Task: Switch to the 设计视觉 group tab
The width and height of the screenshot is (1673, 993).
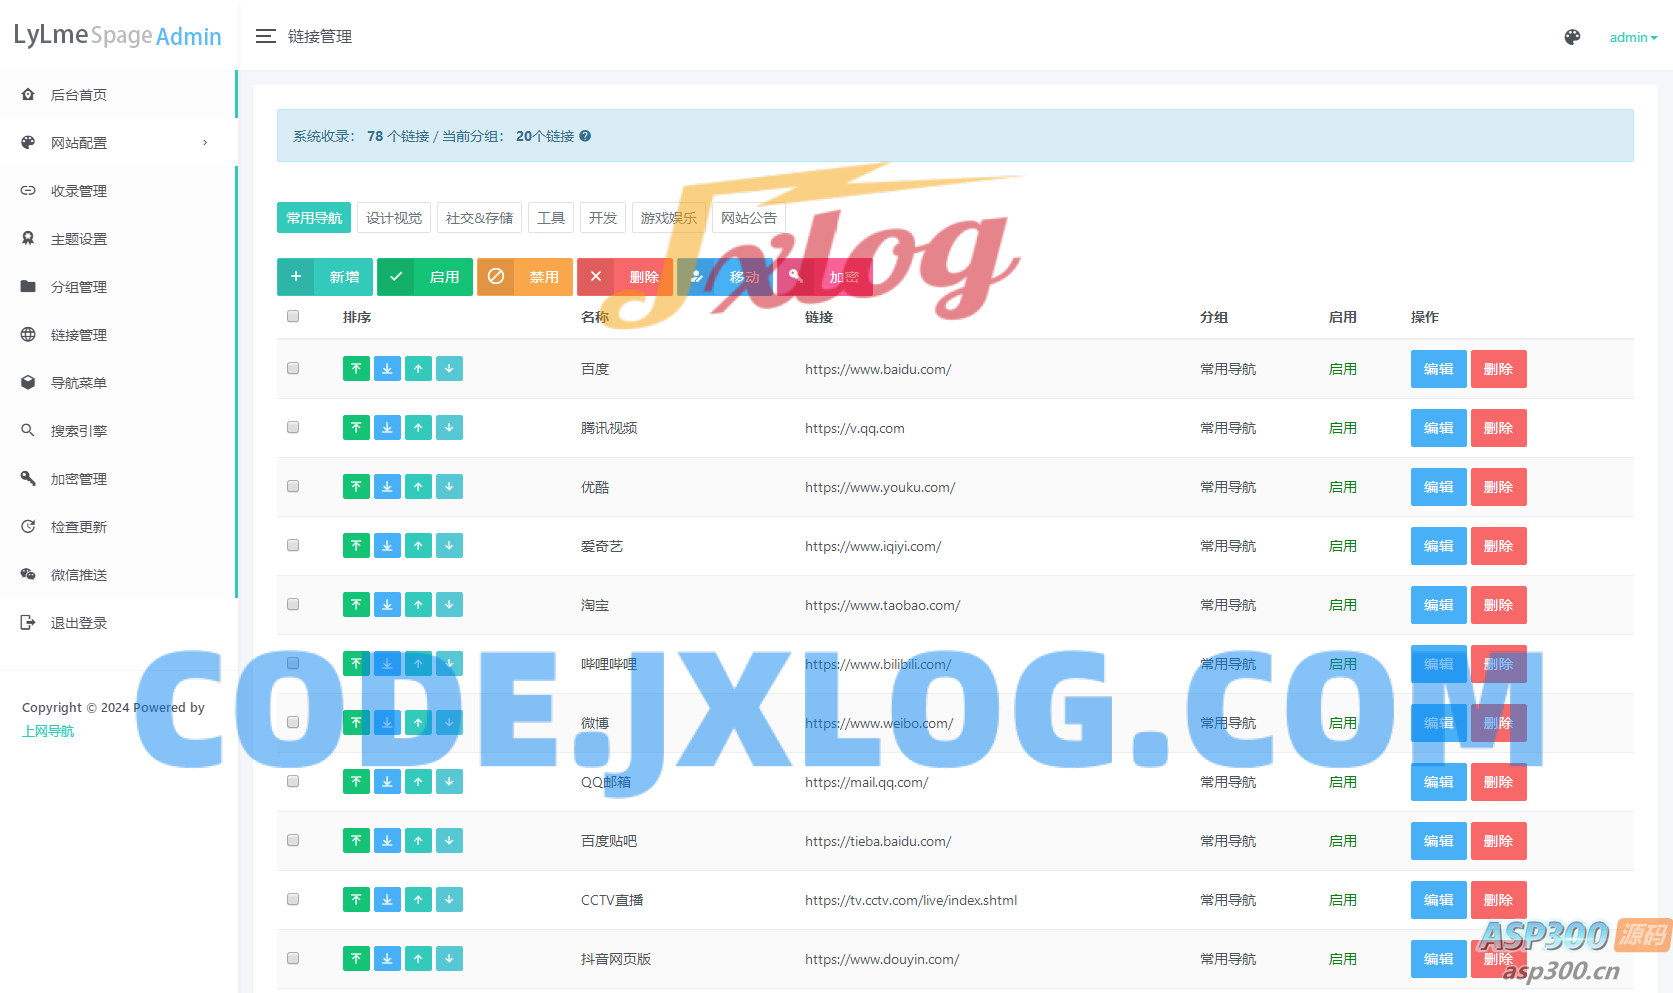Action: (x=393, y=218)
